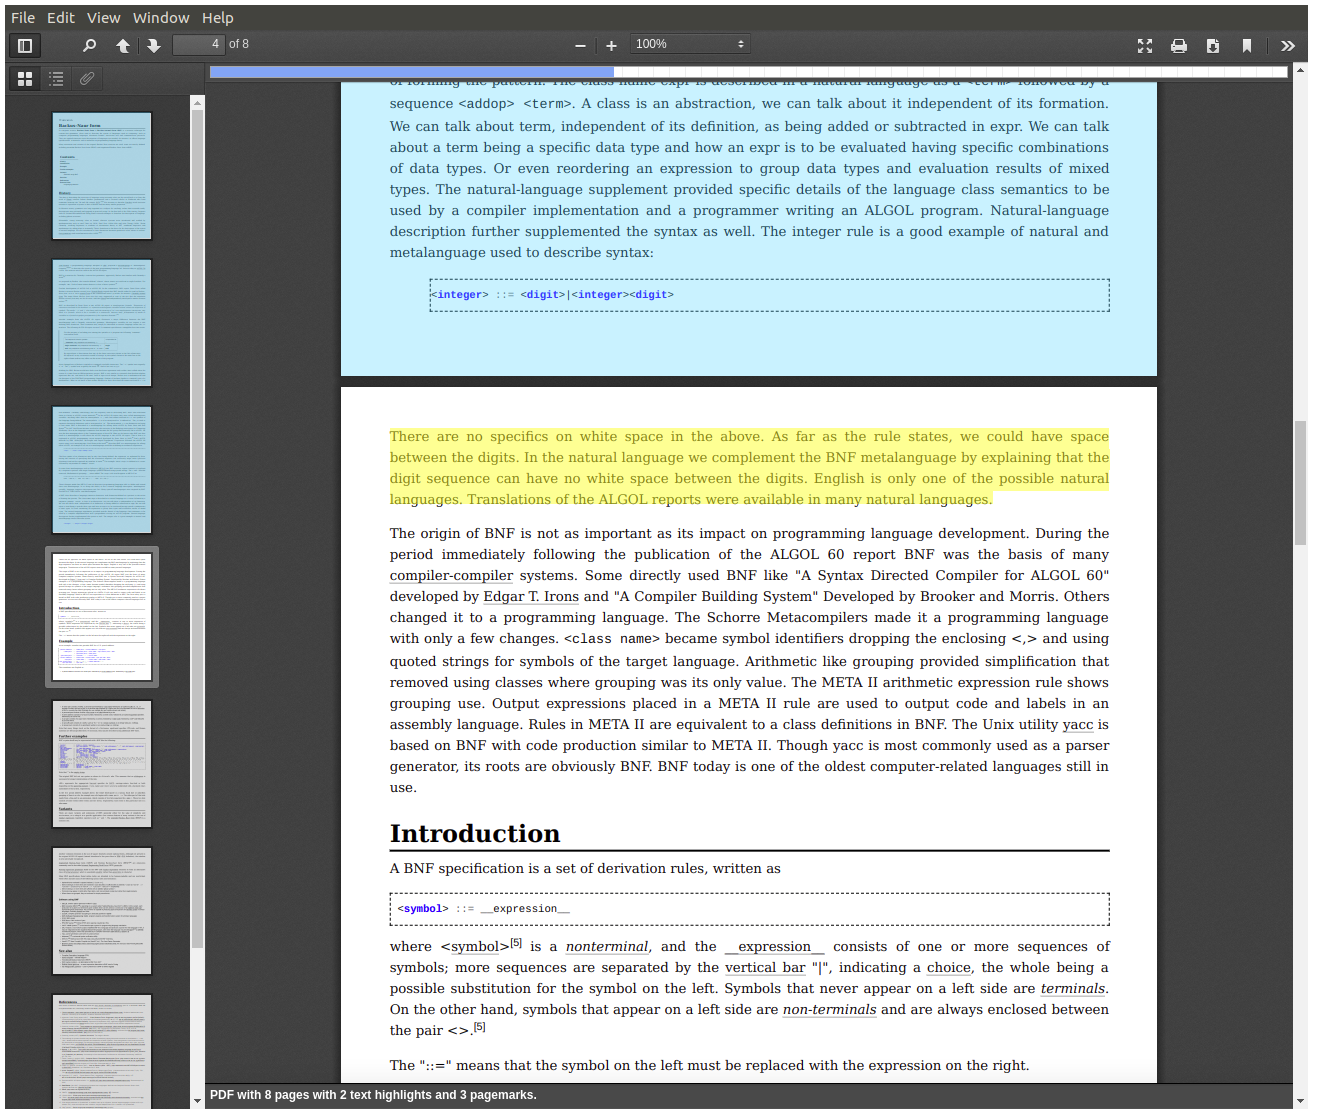Open the find-in-document search icon
The height and width of the screenshot is (1118, 1317).
[89, 45]
